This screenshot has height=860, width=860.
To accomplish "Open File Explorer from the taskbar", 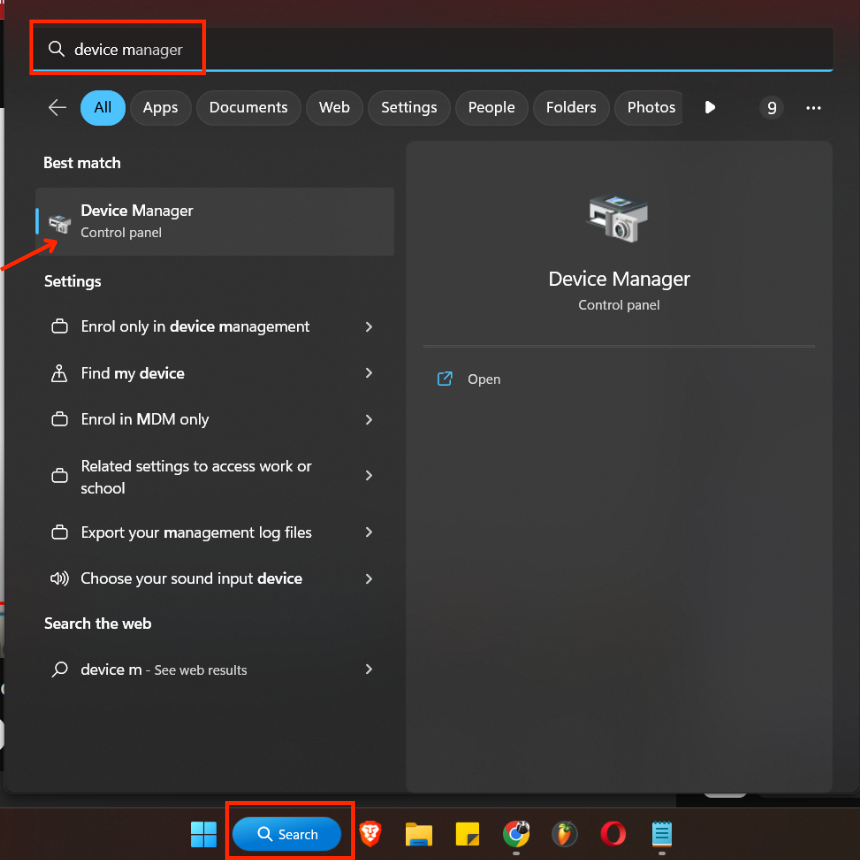I will click(x=418, y=834).
